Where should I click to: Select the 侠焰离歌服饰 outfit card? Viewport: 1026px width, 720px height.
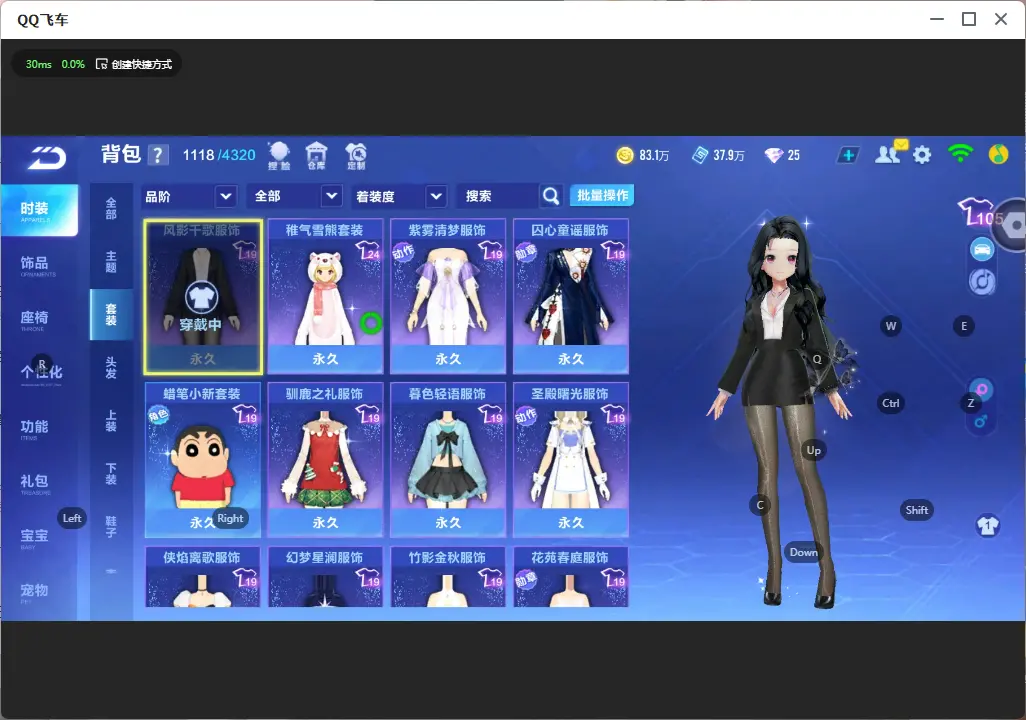pyautogui.click(x=203, y=577)
